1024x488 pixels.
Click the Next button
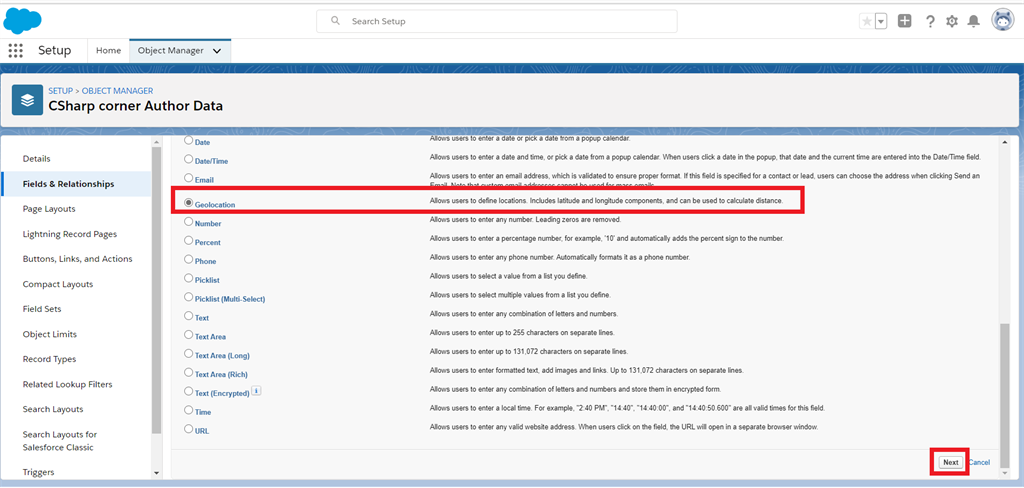pyautogui.click(x=950, y=463)
